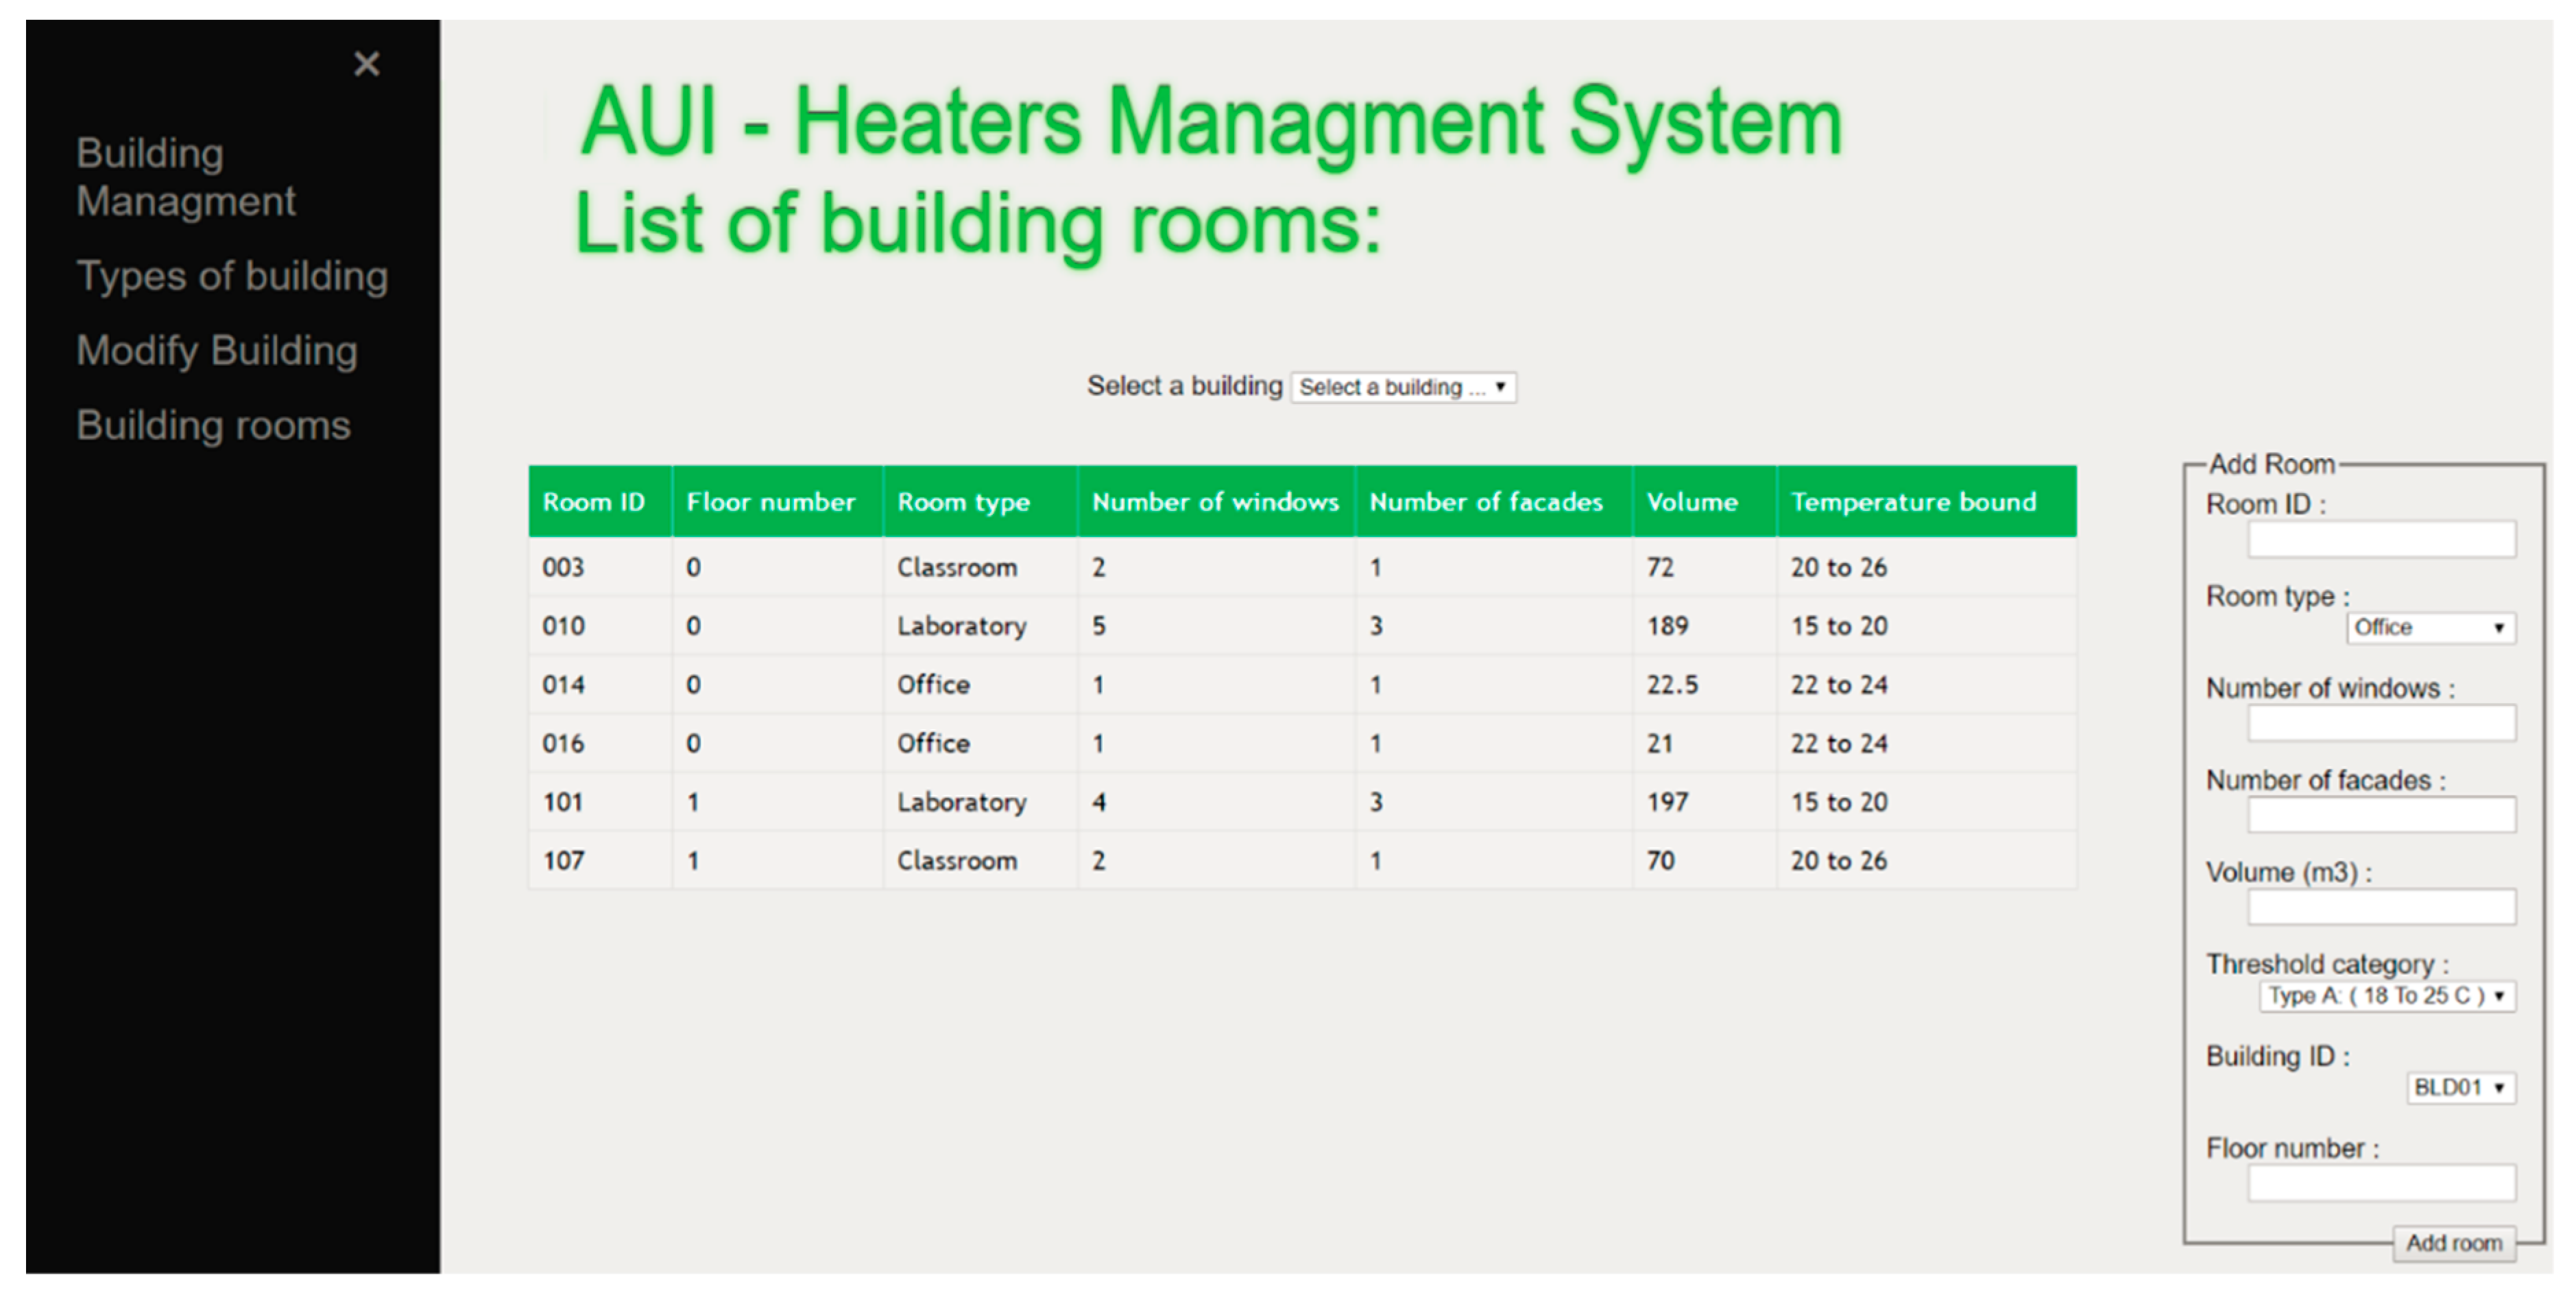Screen dimensions: 2576x1295
Task: Click the Volume column header
Action: pyautogui.click(x=1692, y=502)
